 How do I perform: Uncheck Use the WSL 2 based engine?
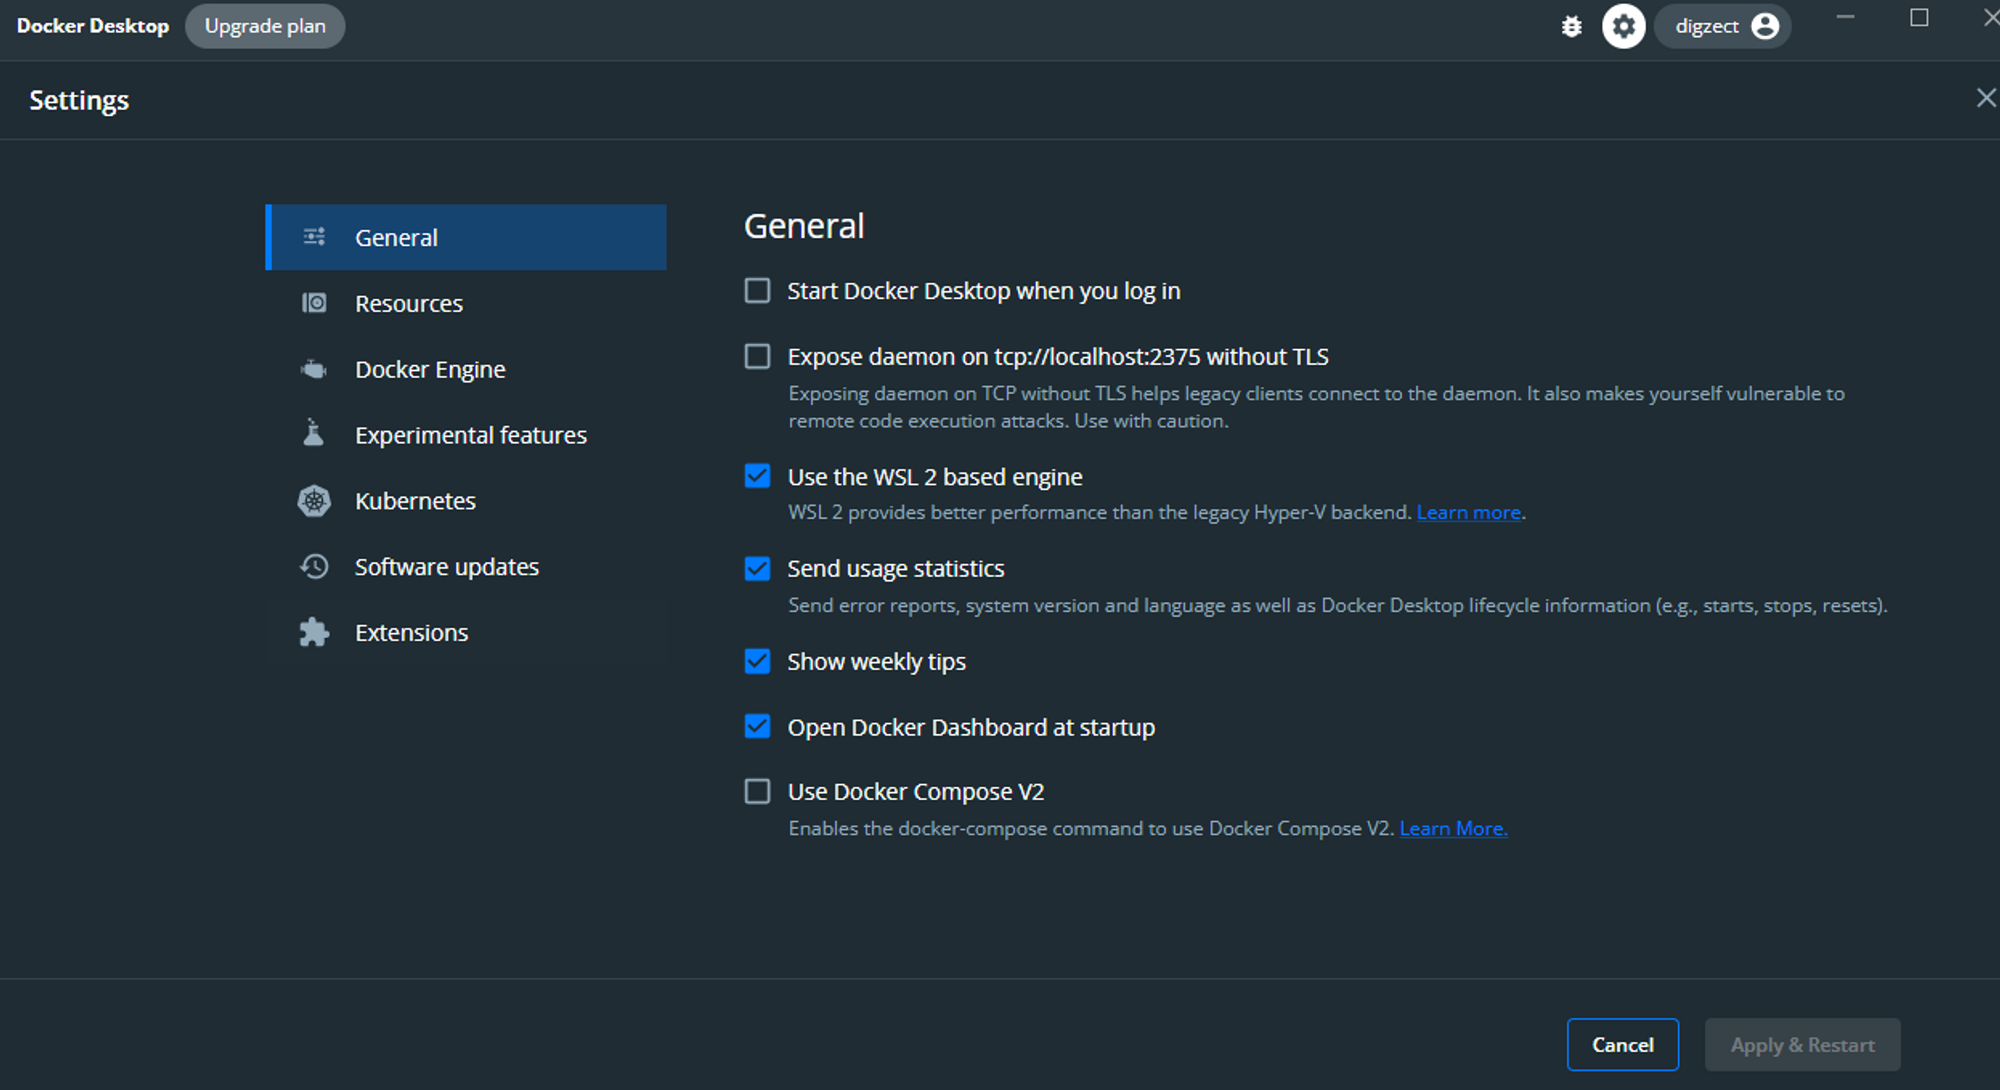[758, 476]
